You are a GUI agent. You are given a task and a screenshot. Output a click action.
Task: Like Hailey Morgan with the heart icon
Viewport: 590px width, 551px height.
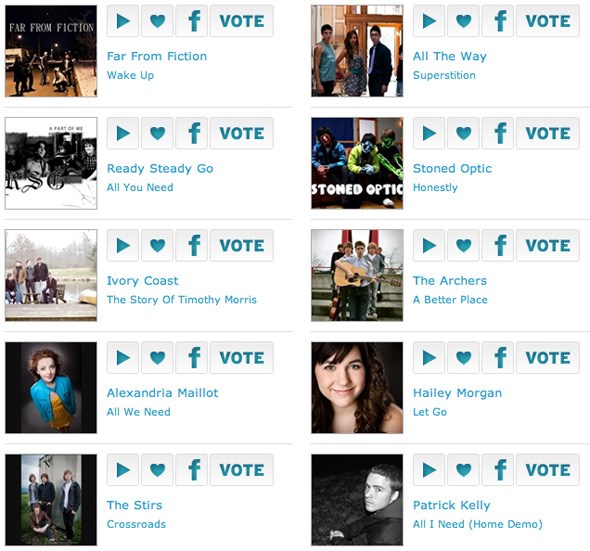click(x=463, y=358)
